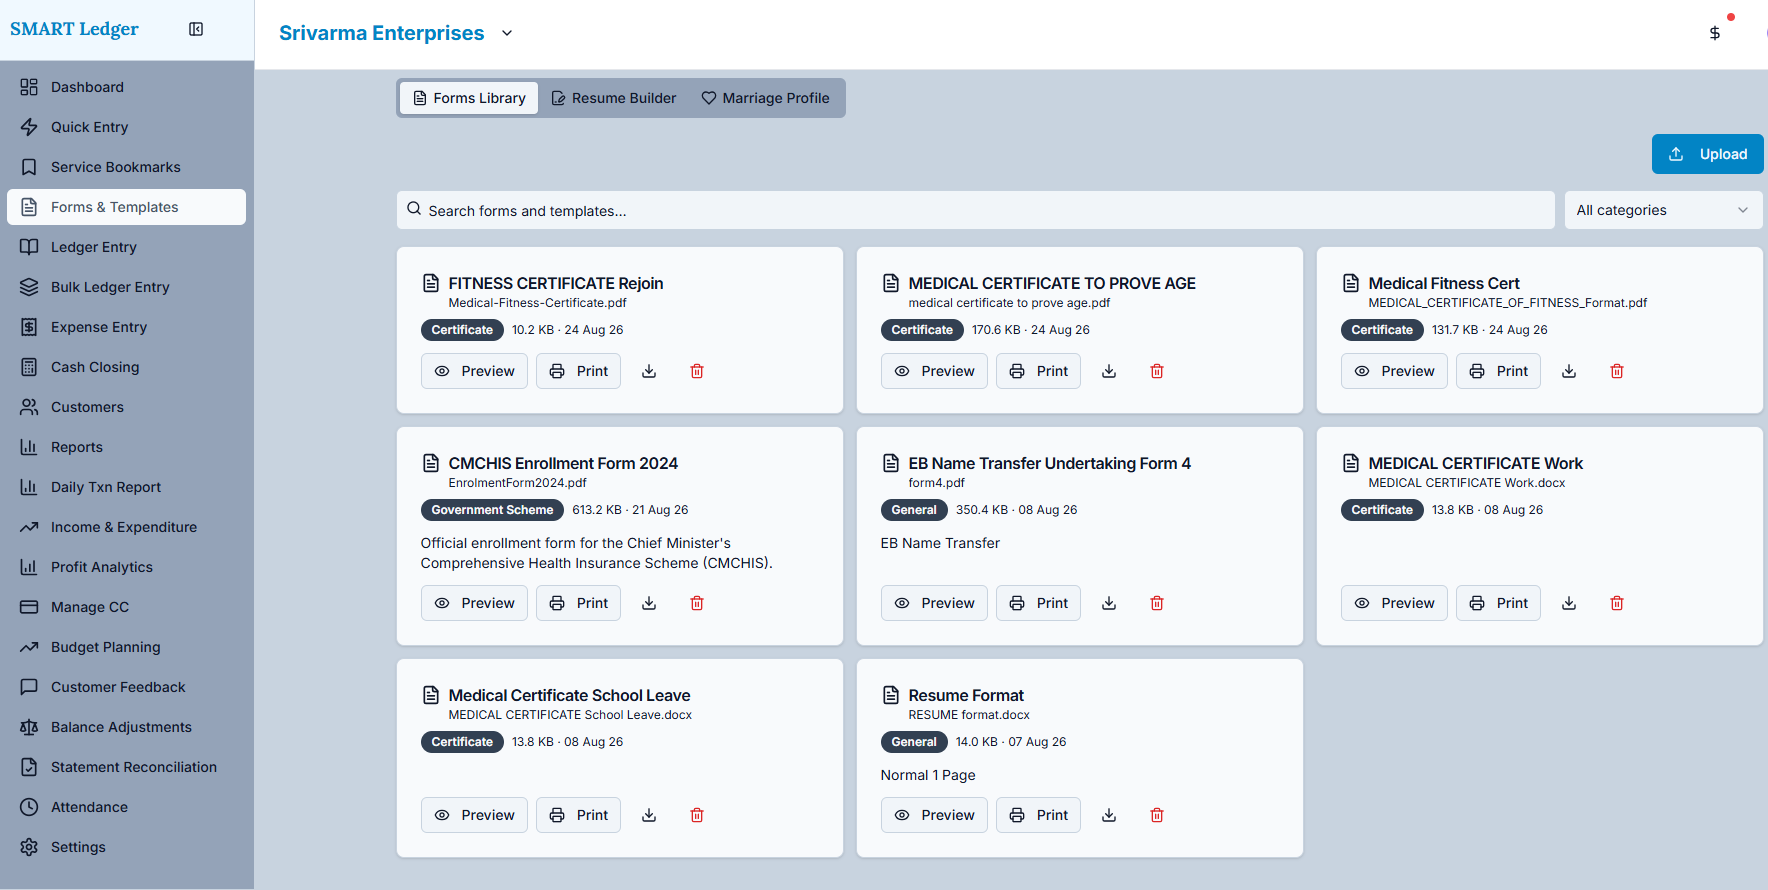Switch to the Forms Library tab
Image resolution: width=1768 pixels, height=890 pixels.
pos(469,98)
